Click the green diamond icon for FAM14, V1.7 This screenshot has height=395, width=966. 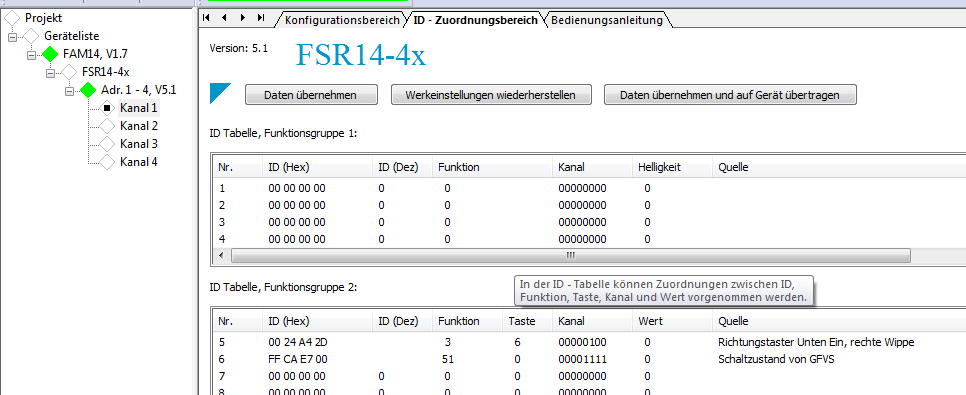click(50, 54)
